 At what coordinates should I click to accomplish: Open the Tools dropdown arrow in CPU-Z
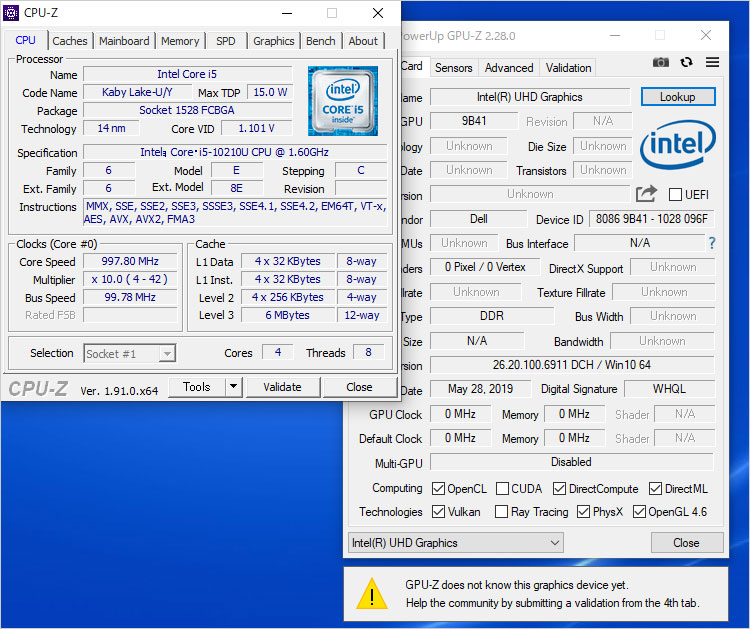point(233,386)
